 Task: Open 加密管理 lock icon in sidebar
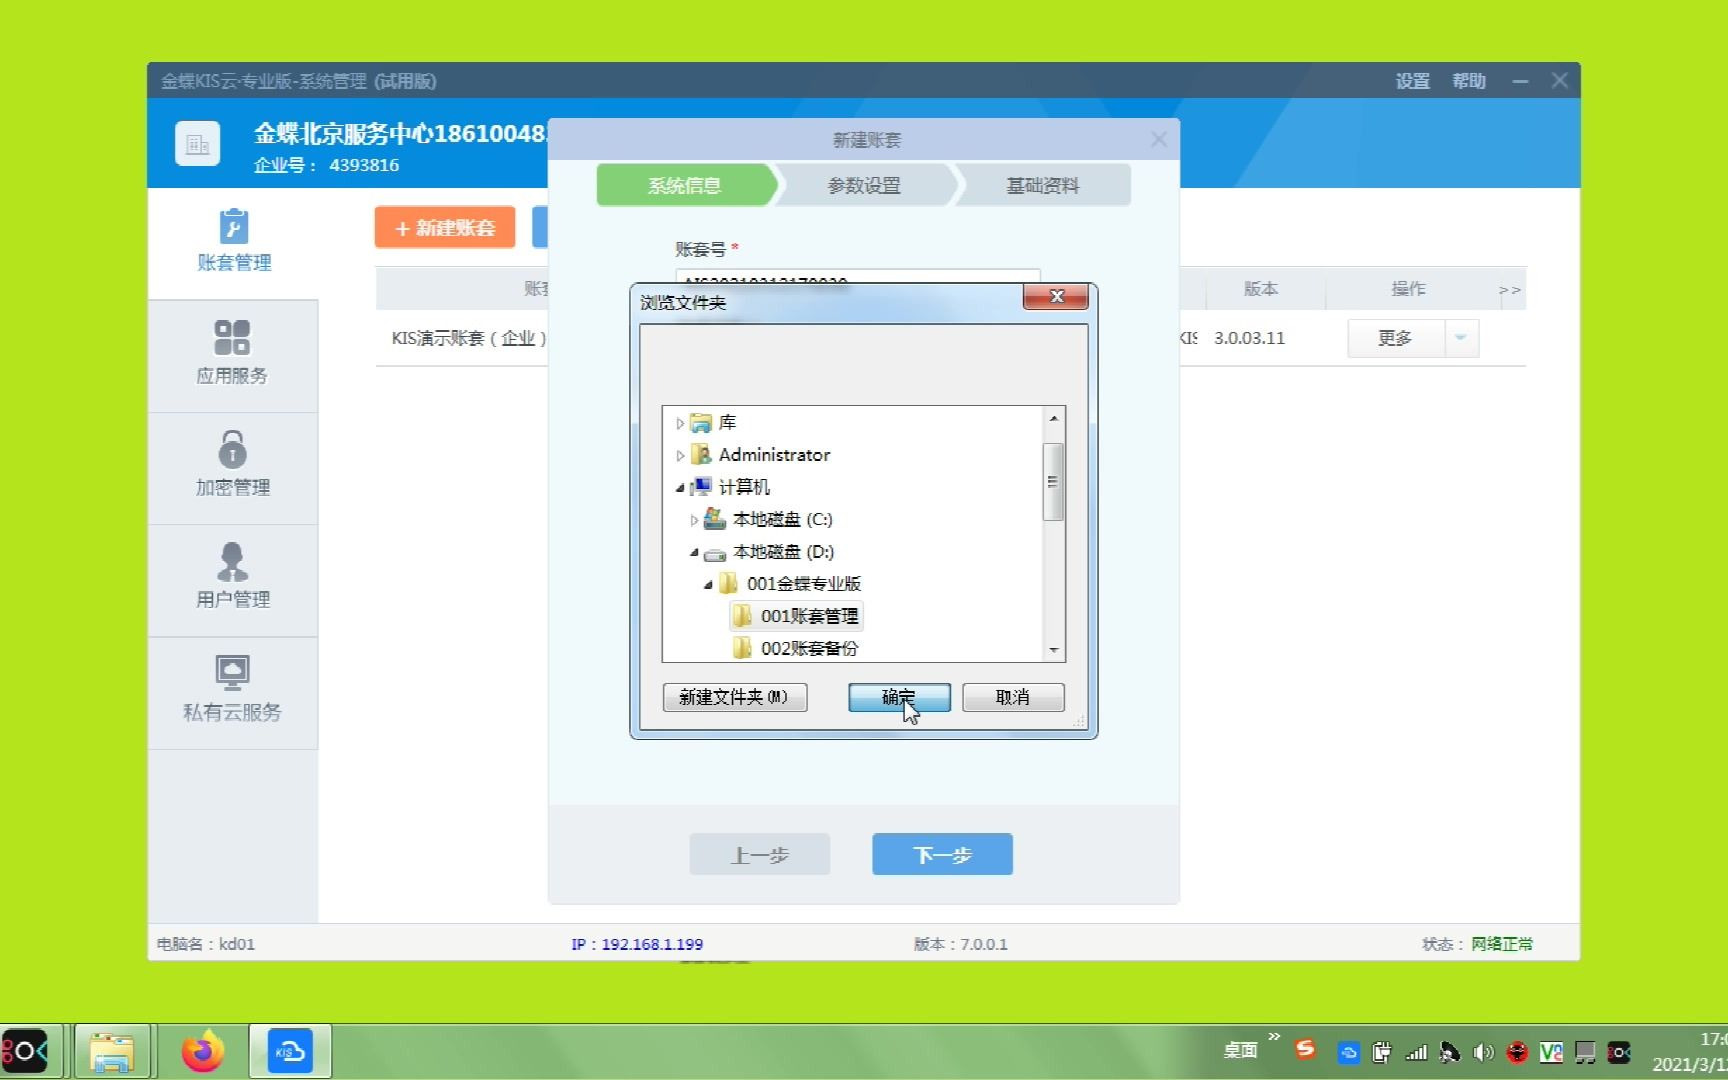pyautogui.click(x=232, y=450)
